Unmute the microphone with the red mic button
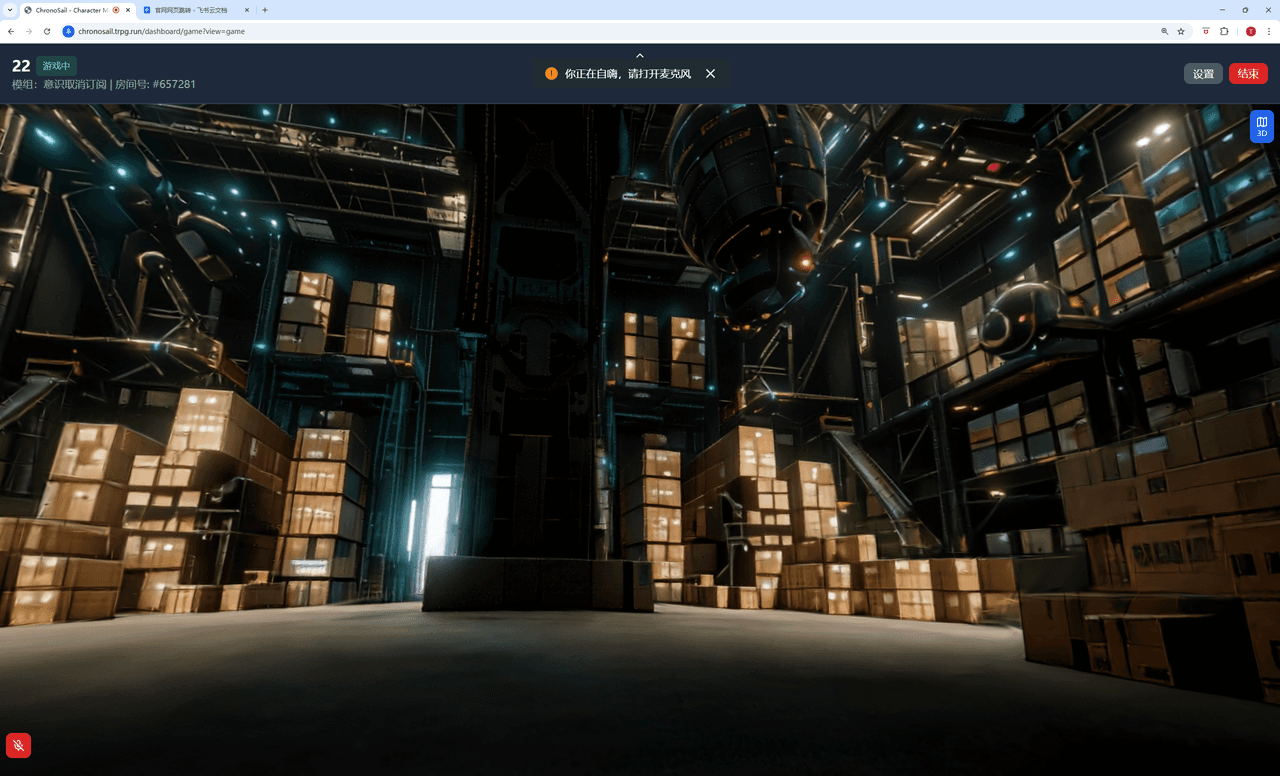Screen dimensions: 1280x776 (x=18, y=745)
